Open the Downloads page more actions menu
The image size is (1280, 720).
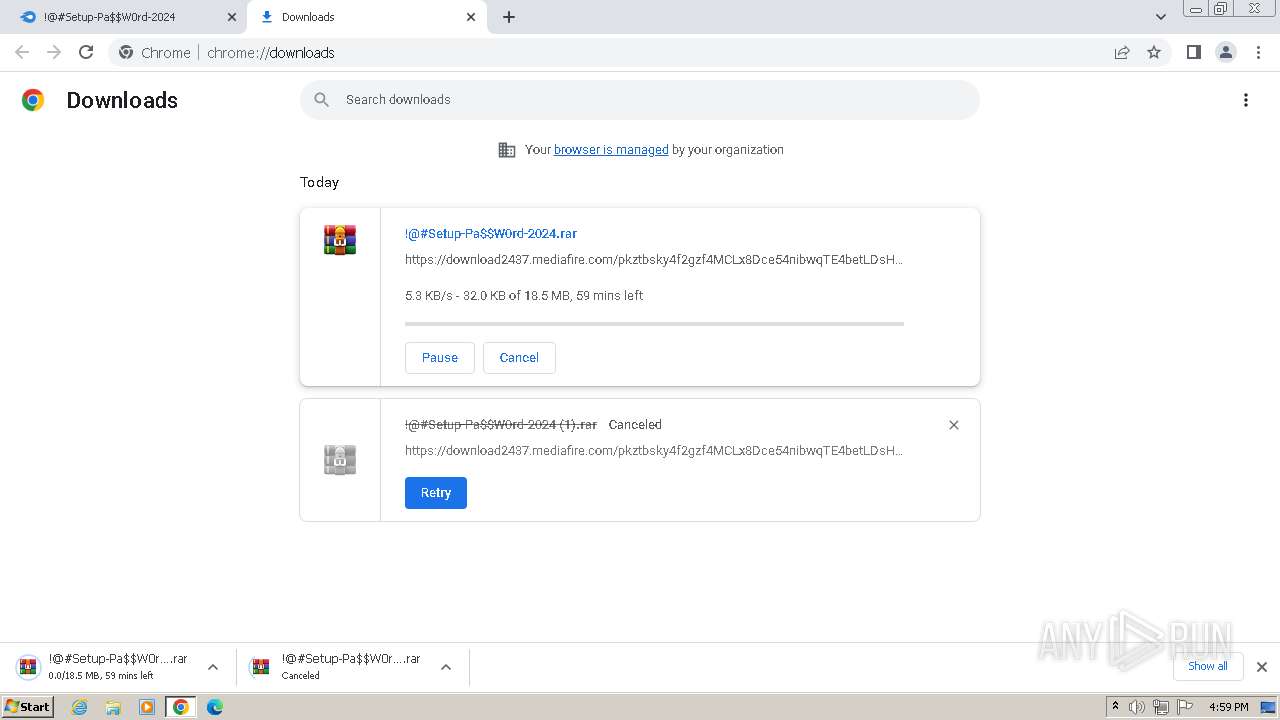pyautogui.click(x=1245, y=100)
